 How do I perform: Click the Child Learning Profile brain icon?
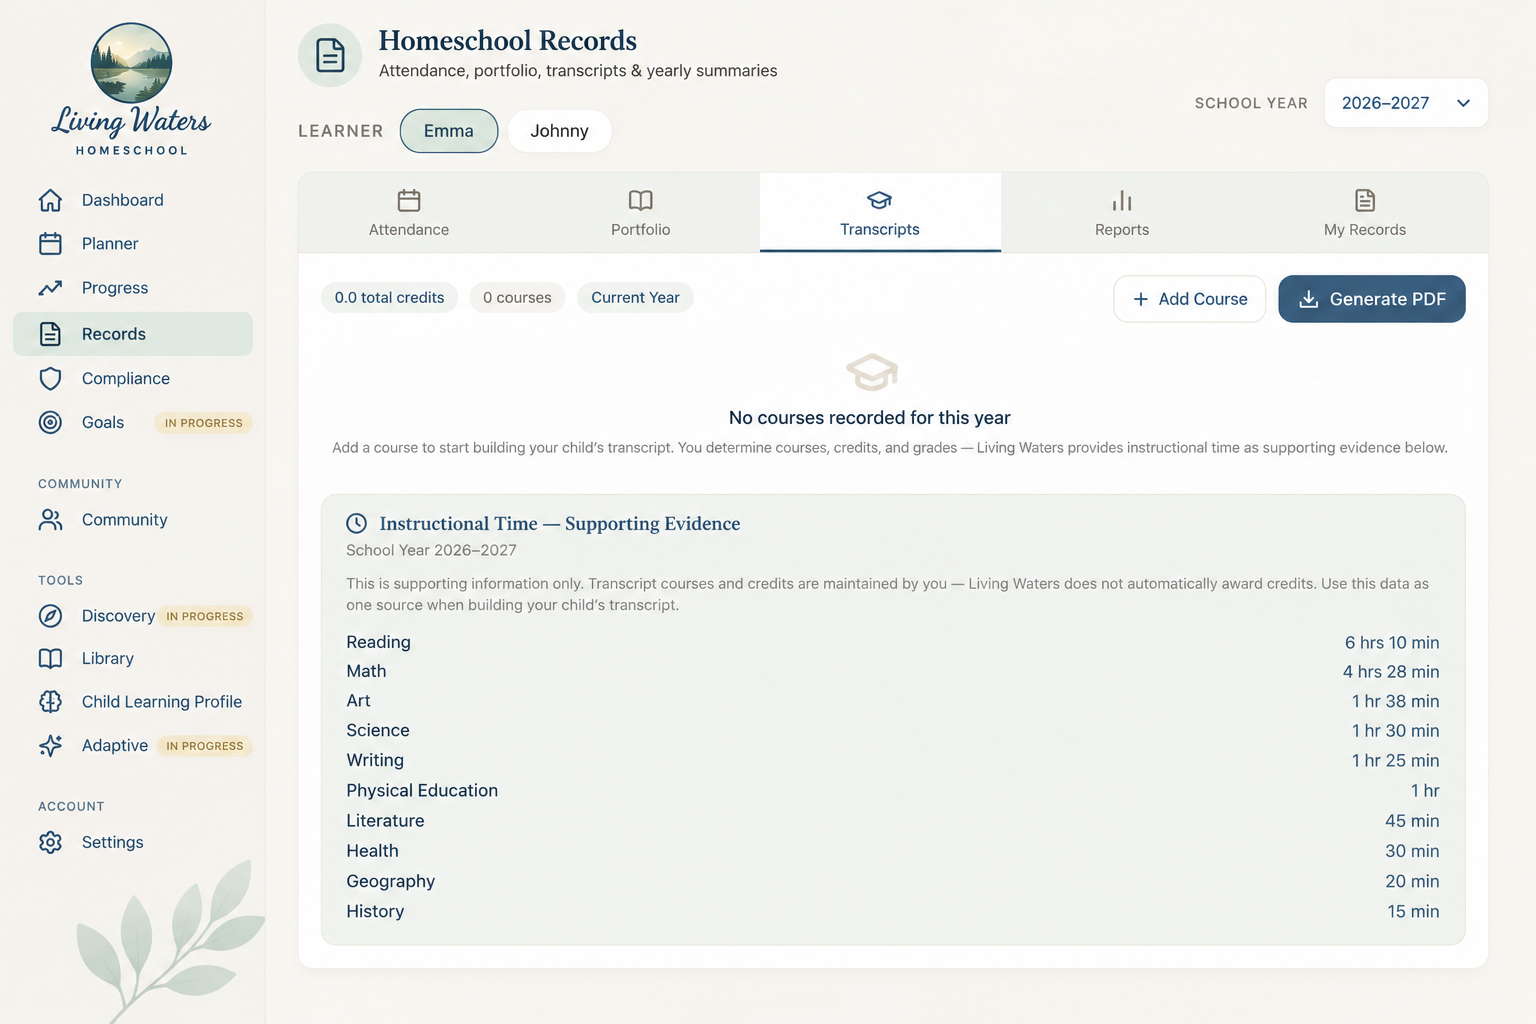pyautogui.click(x=50, y=702)
